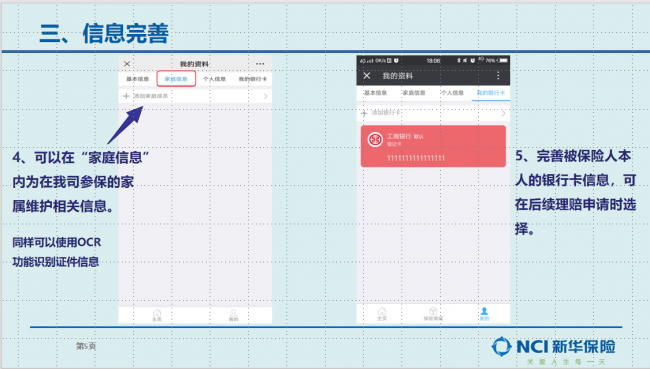Open the blue 我的 profile icon
Screen dimensions: 650x369
click(484, 314)
